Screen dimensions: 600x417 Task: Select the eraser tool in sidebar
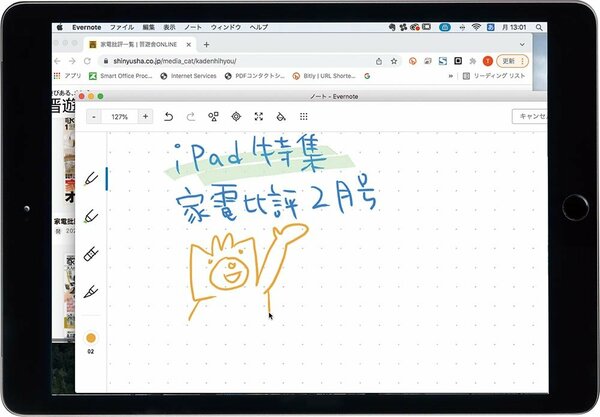[x=91, y=254]
